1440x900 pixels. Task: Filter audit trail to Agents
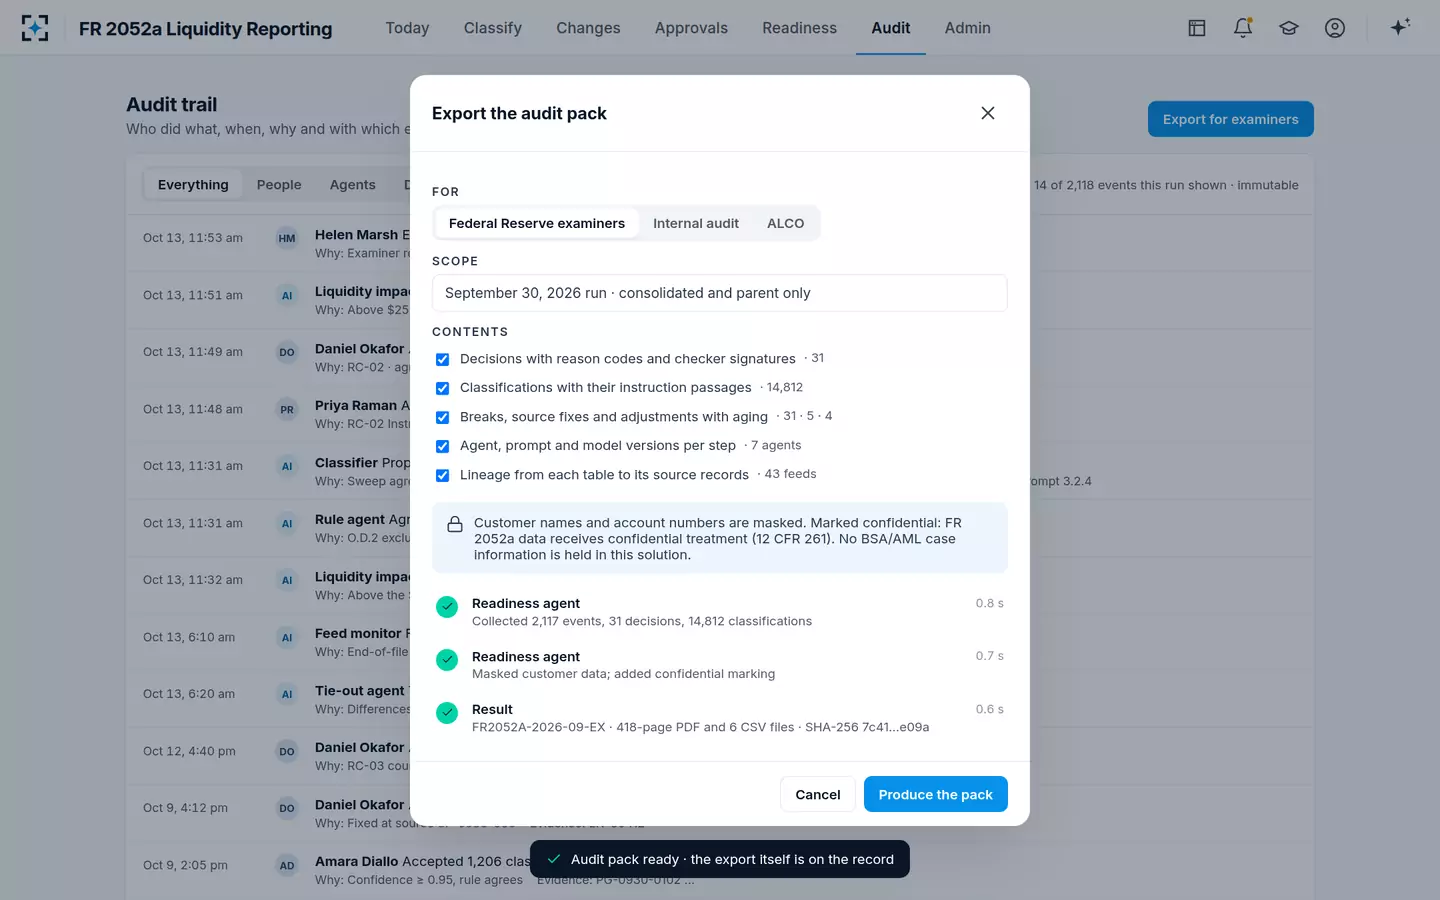[352, 184]
